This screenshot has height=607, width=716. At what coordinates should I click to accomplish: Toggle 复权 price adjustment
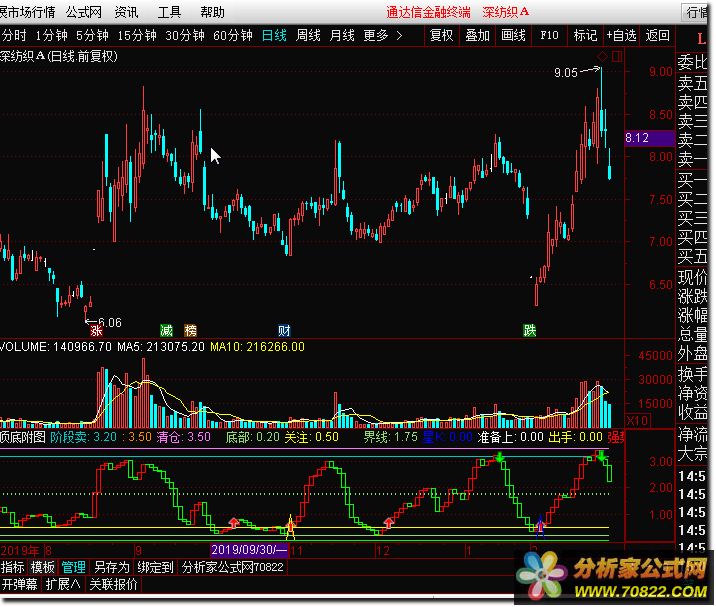click(x=441, y=35)
